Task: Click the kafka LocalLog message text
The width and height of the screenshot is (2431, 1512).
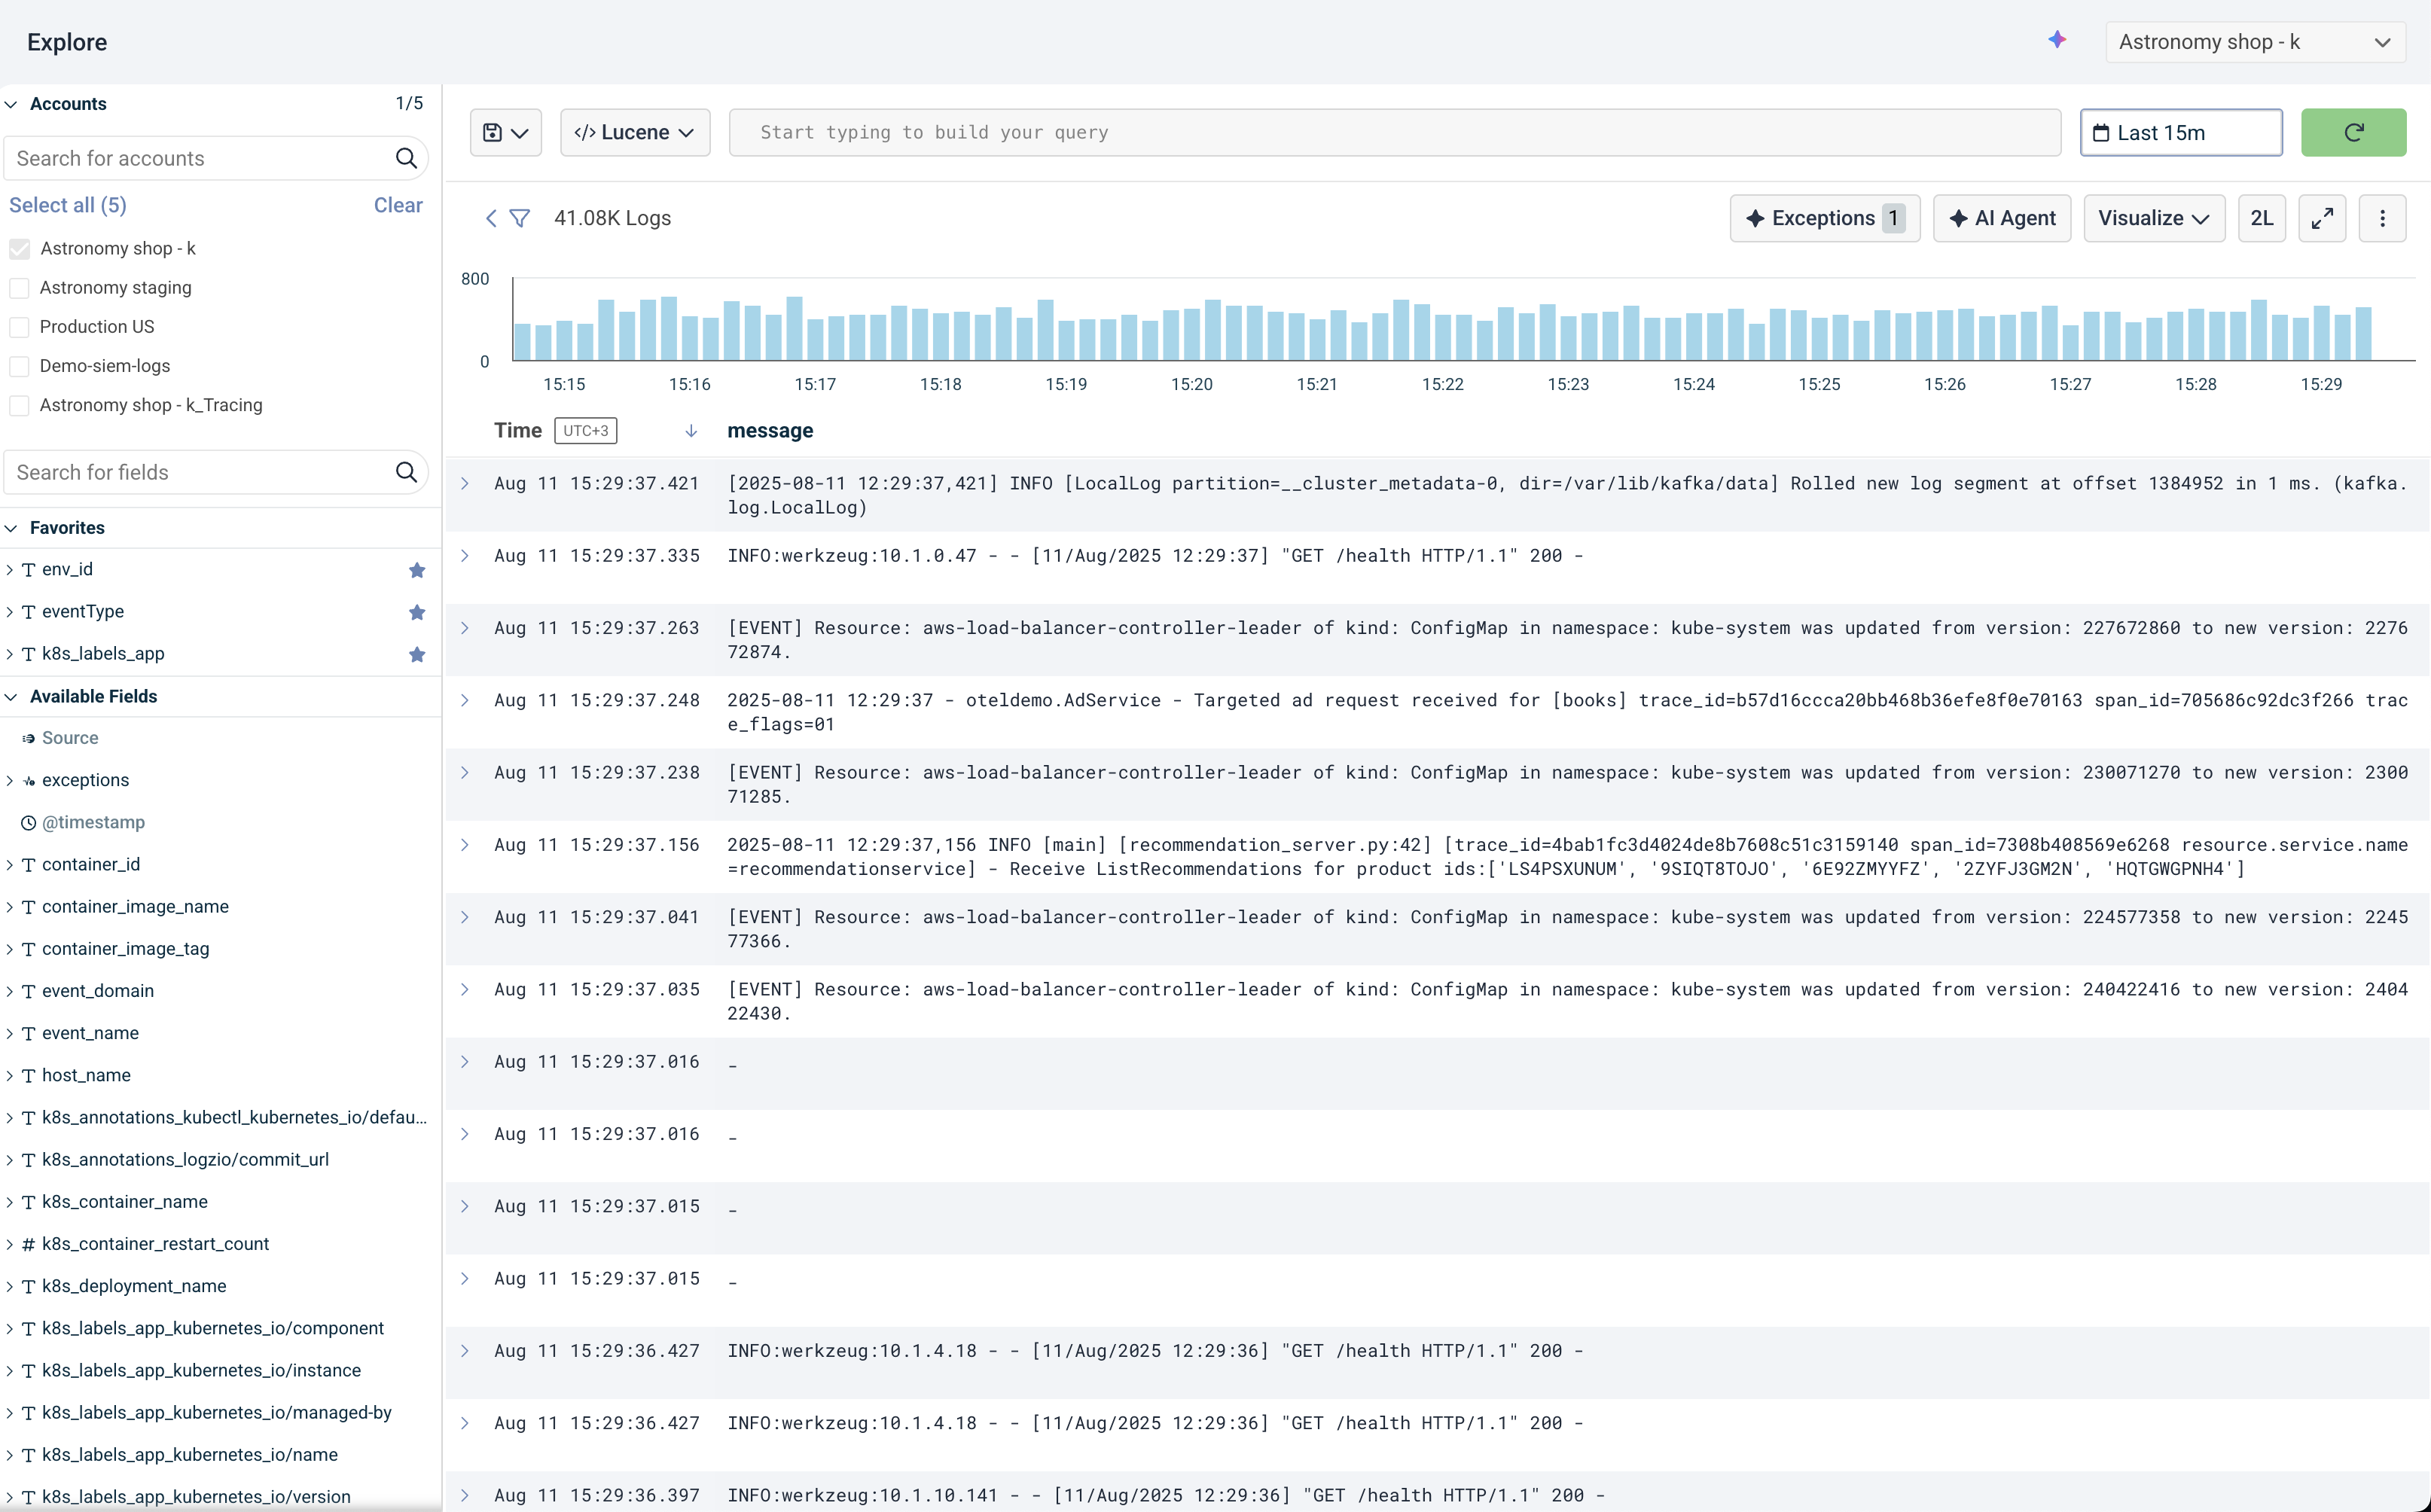Action: 1568,495
